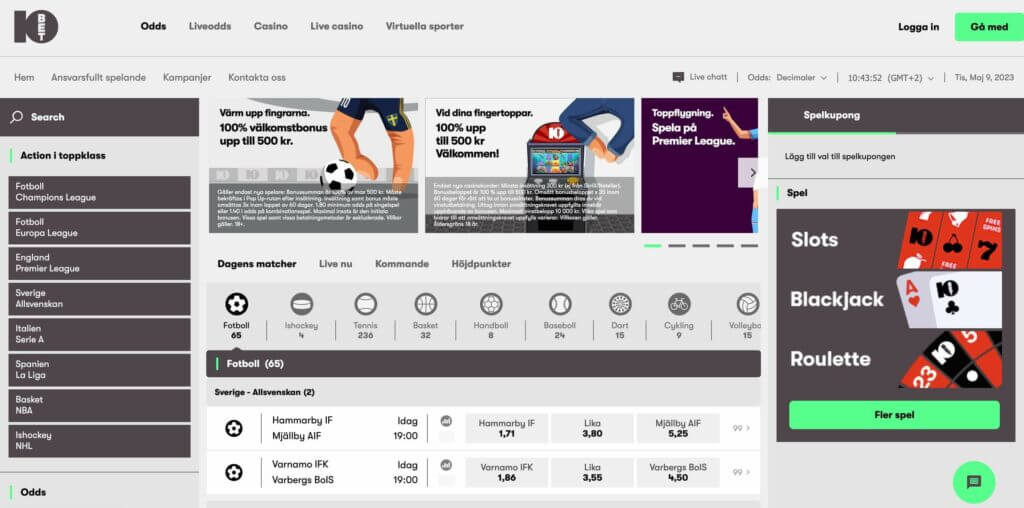1024x508 pixels.
Task: Open the GMT+2 timezone dropdown
Action: [x=891, y=77]
